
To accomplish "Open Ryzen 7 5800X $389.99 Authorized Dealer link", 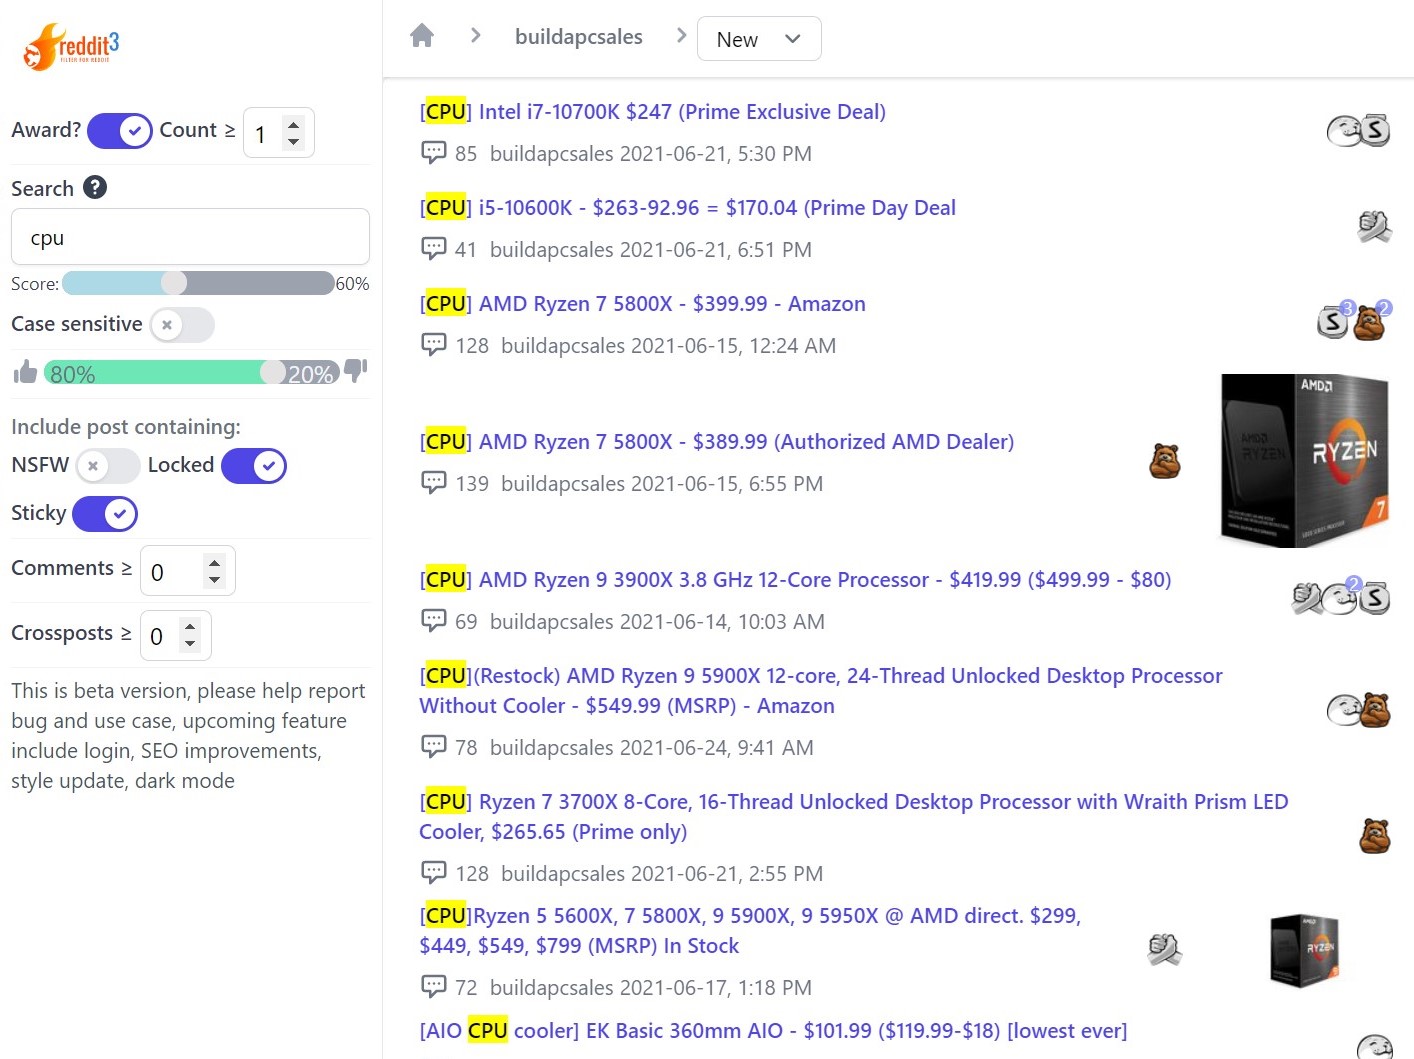I will tap(717, 441).
